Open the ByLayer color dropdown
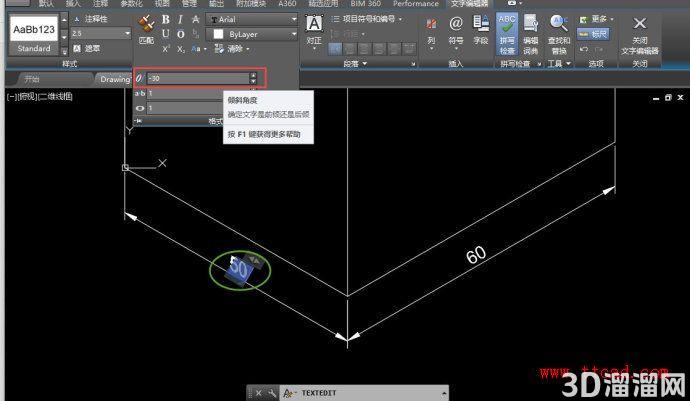 [253, 34]
